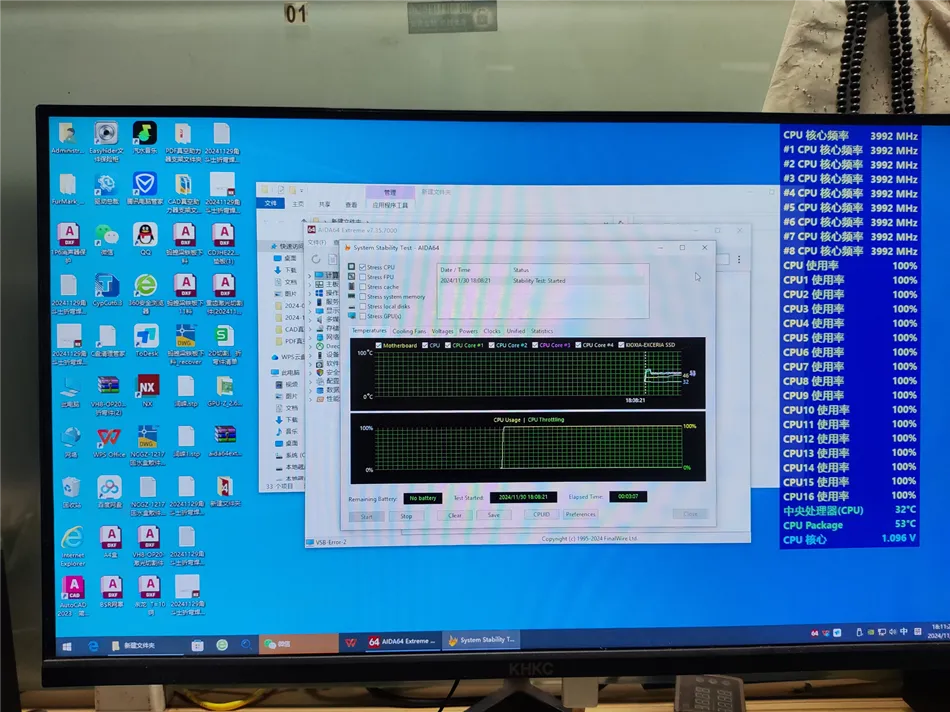Expand the first AIDA64 tree node arrow
950x712 pixels.
click(310, 274)
